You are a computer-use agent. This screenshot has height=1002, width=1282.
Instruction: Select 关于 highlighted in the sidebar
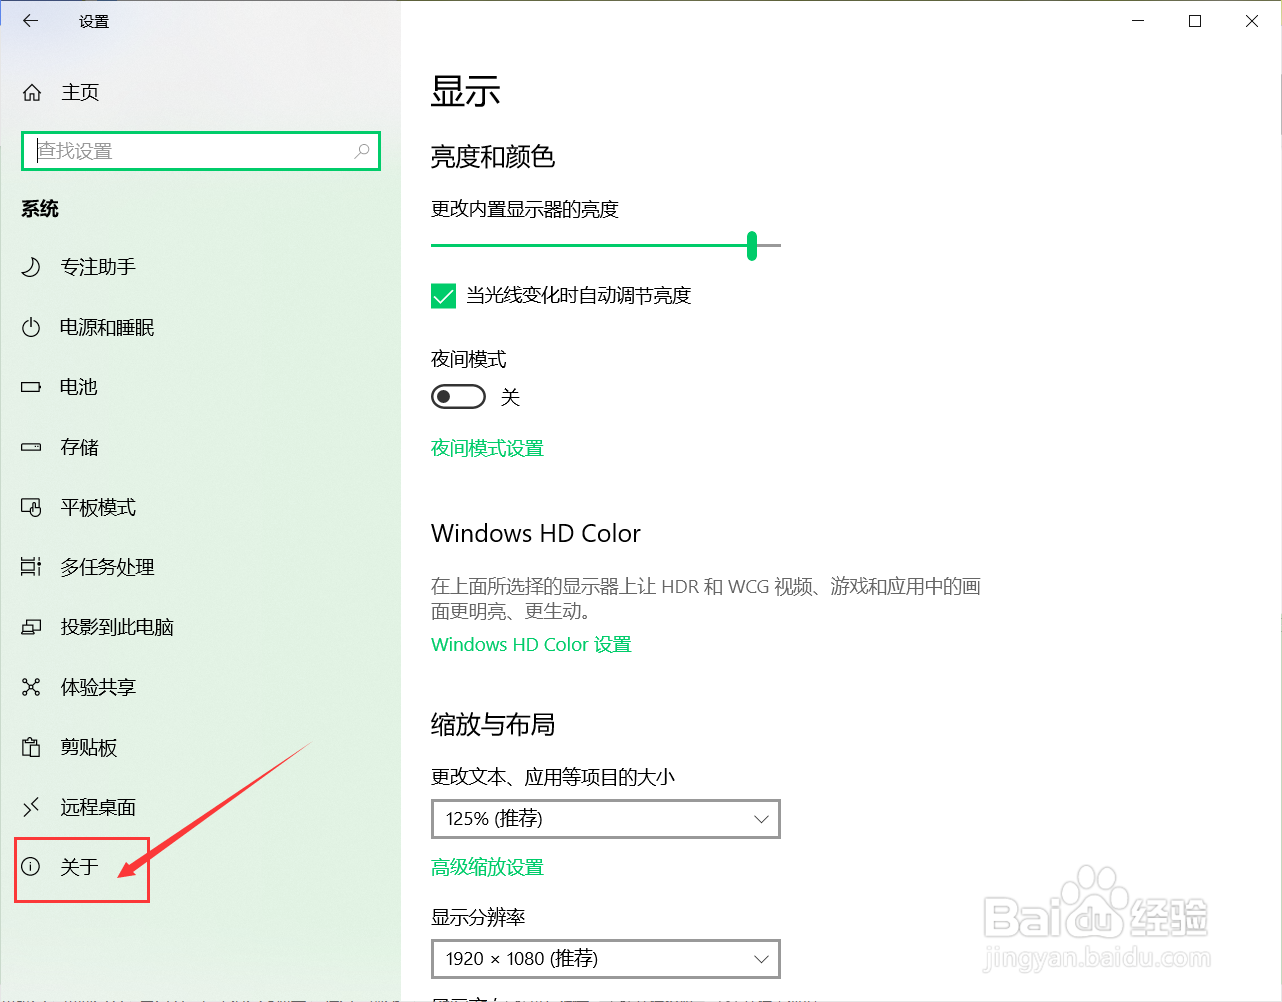tap(80, 867)
